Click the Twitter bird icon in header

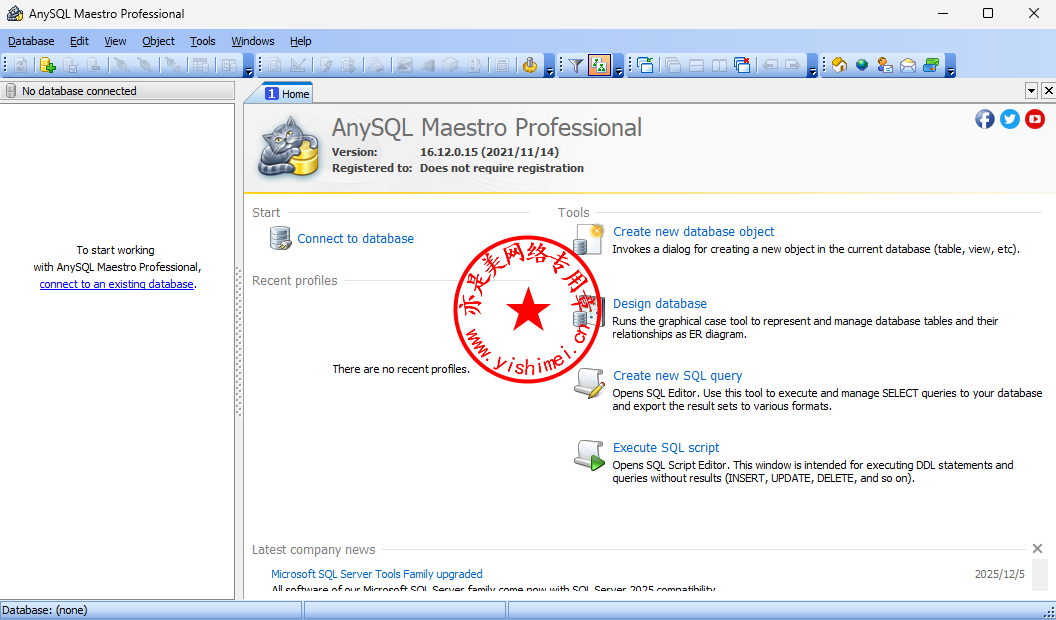point(1010,119)
